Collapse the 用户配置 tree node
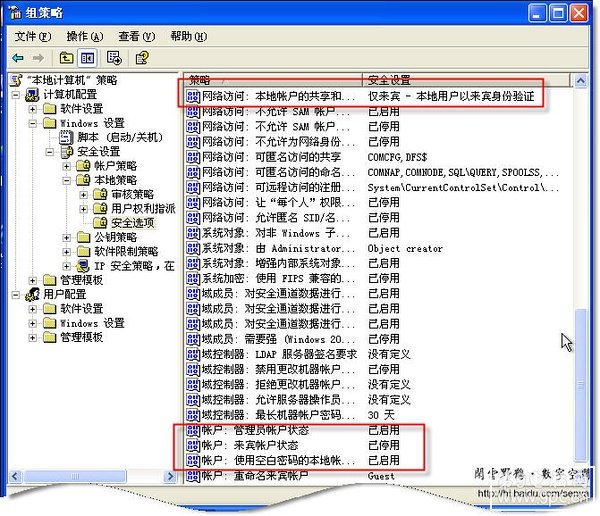The height and width of the screenshot is (516, 600). point(16,295)
